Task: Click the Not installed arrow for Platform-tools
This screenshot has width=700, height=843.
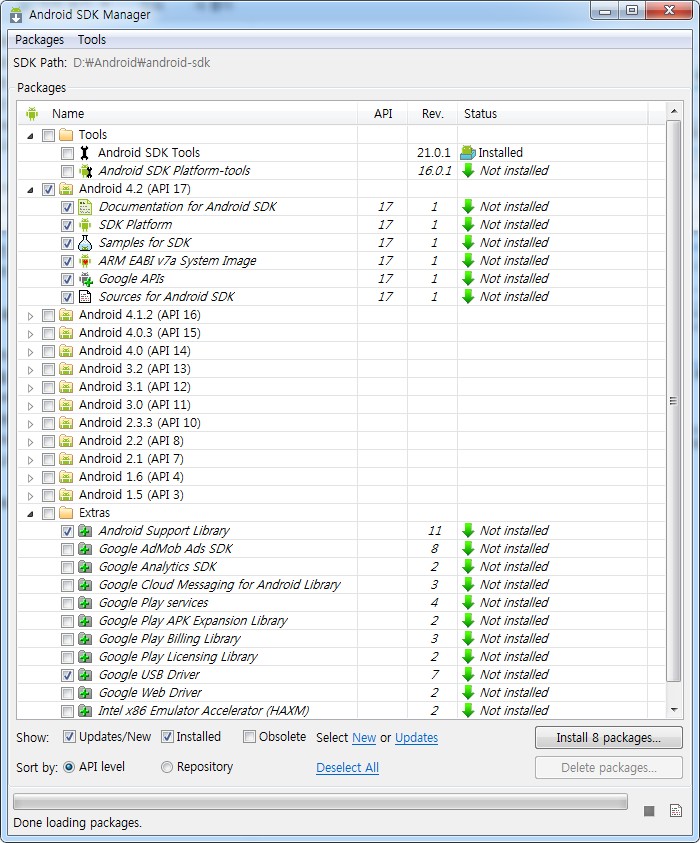Action: tap(468, 171)
